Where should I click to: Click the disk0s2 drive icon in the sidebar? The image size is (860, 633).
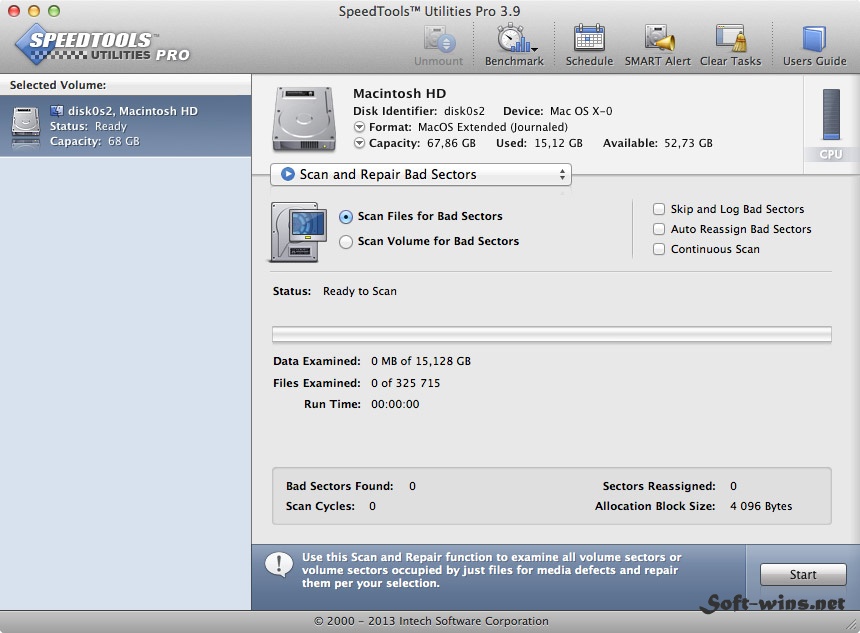(x=26, y=126)
